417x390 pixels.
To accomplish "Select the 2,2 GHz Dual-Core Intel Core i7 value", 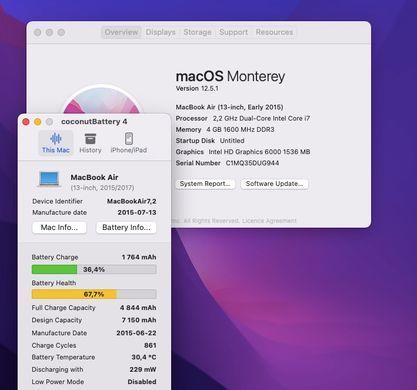I will [x=261, y=119].
